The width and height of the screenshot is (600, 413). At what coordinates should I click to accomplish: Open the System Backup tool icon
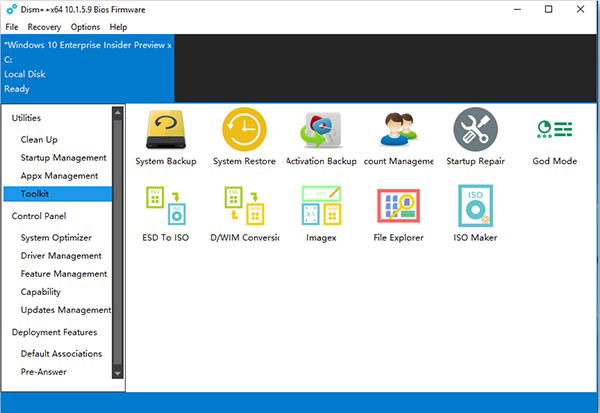click(166, 129)
